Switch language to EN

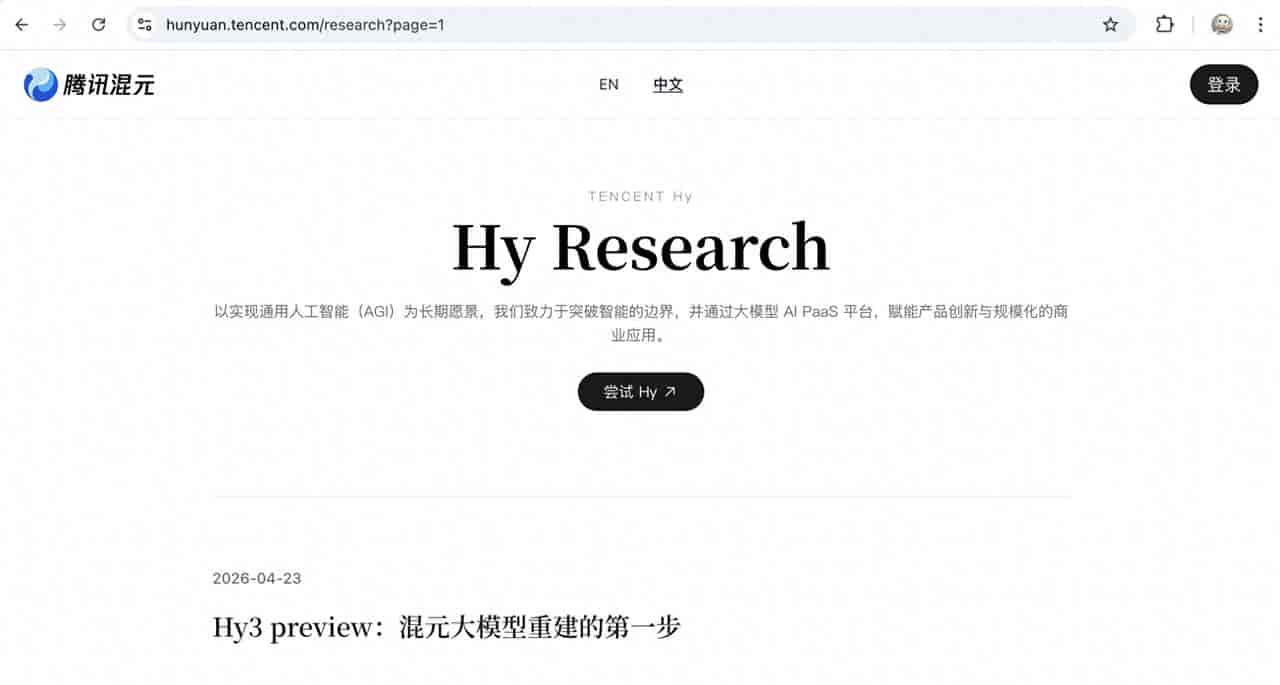tap(608, 85)
